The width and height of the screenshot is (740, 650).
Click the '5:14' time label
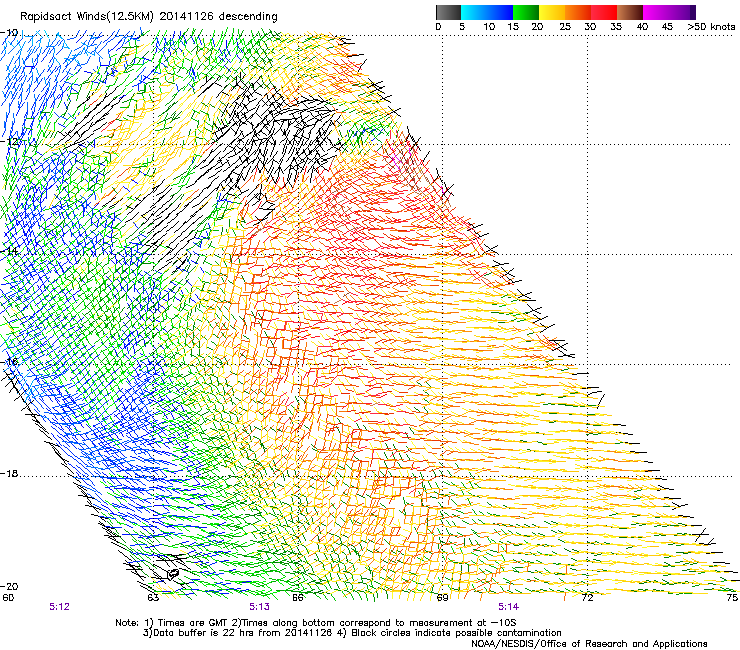point(508,607)
